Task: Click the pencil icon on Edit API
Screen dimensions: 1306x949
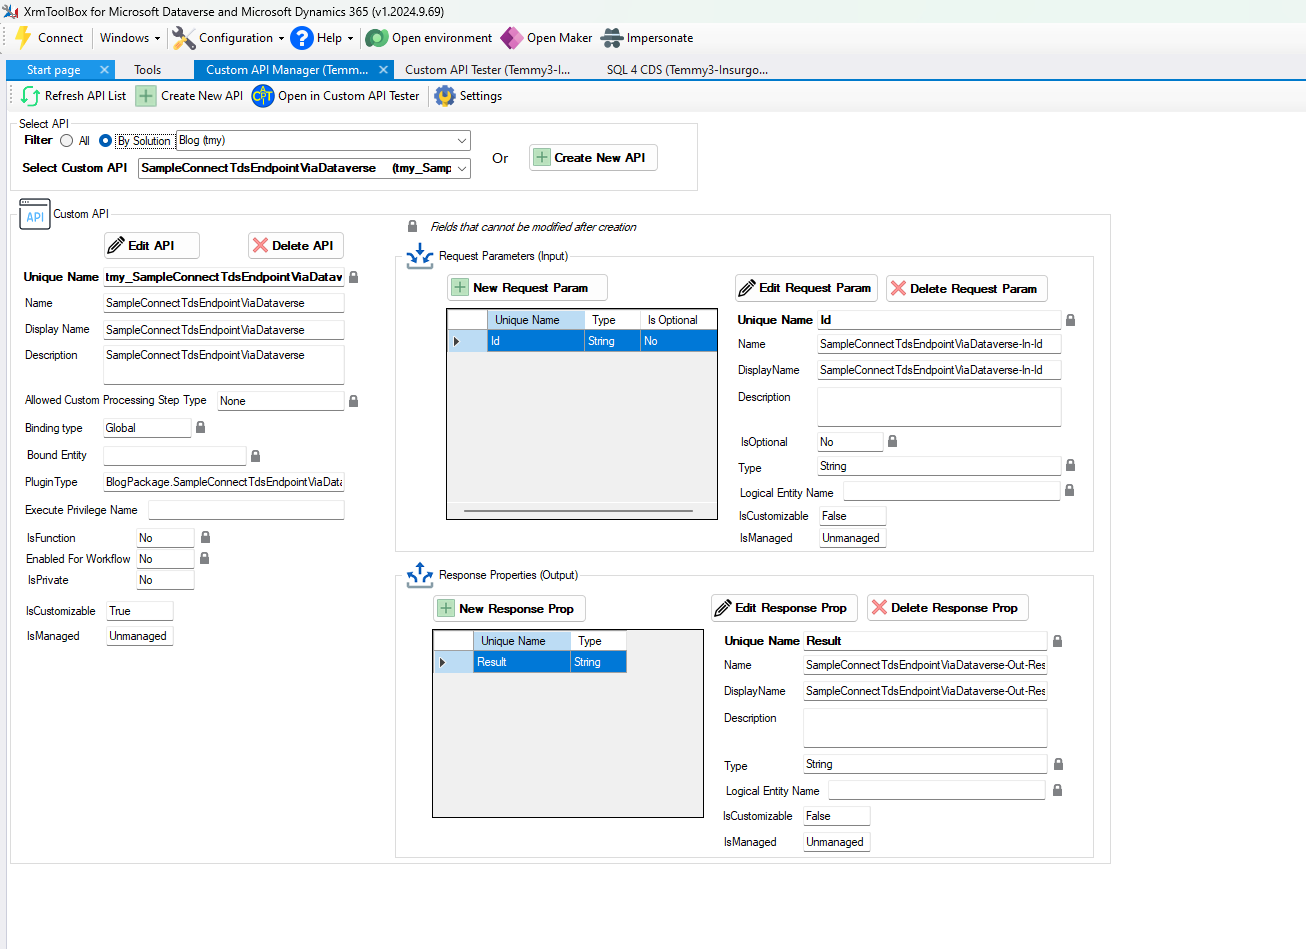Action: click(x=116, y=245)
